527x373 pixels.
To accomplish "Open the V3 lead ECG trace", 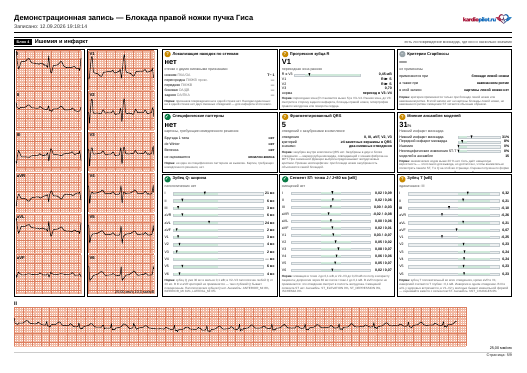I will [122, 151].
